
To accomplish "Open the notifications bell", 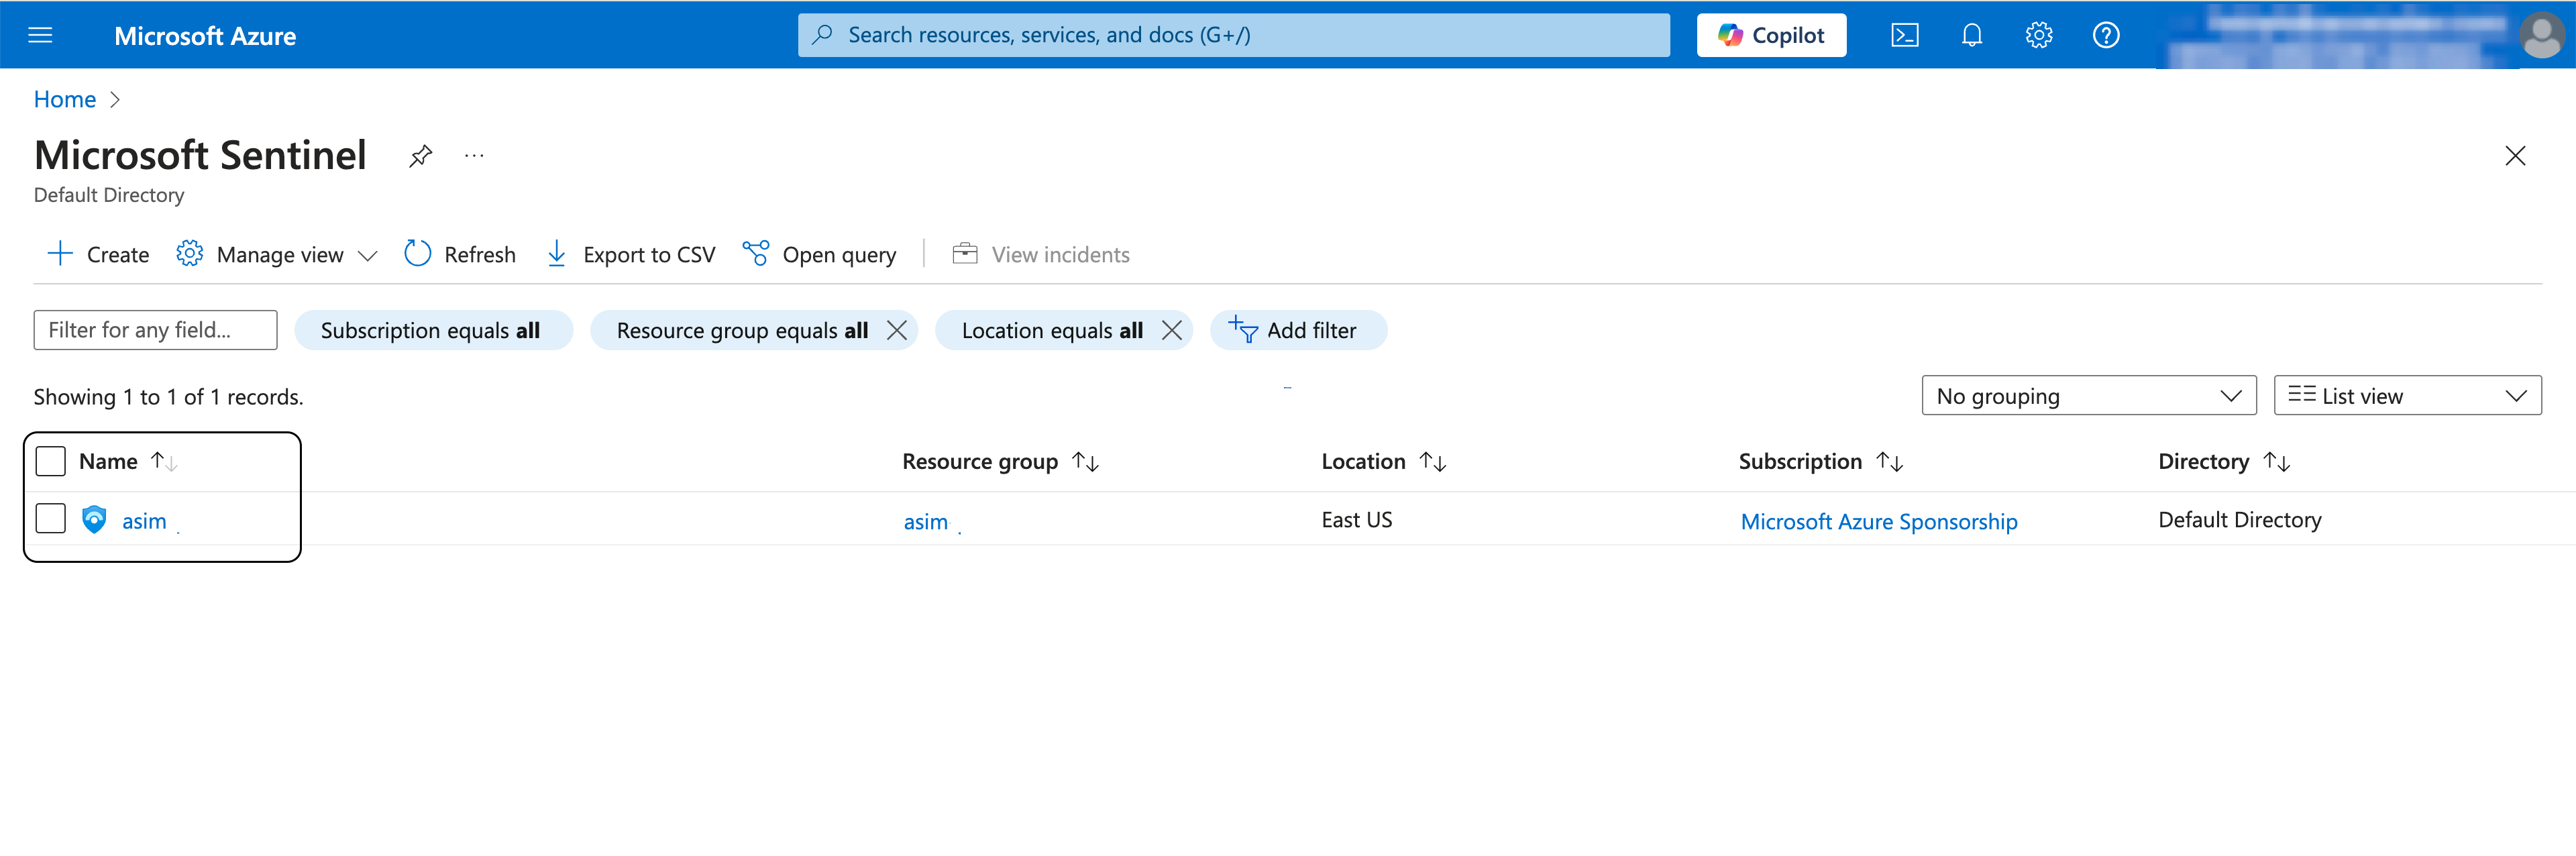I will pyautogui.click(x=1971, y=36).
